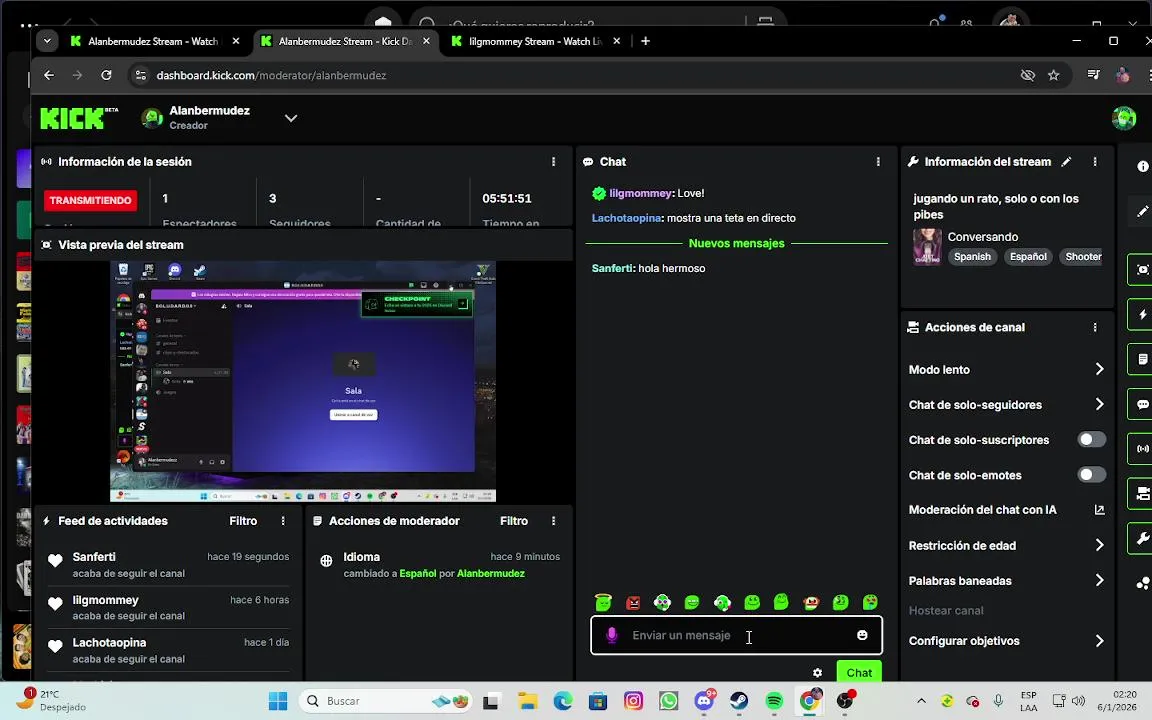Pick the red angry emote

pyautogui.click(x=633, y=603)
